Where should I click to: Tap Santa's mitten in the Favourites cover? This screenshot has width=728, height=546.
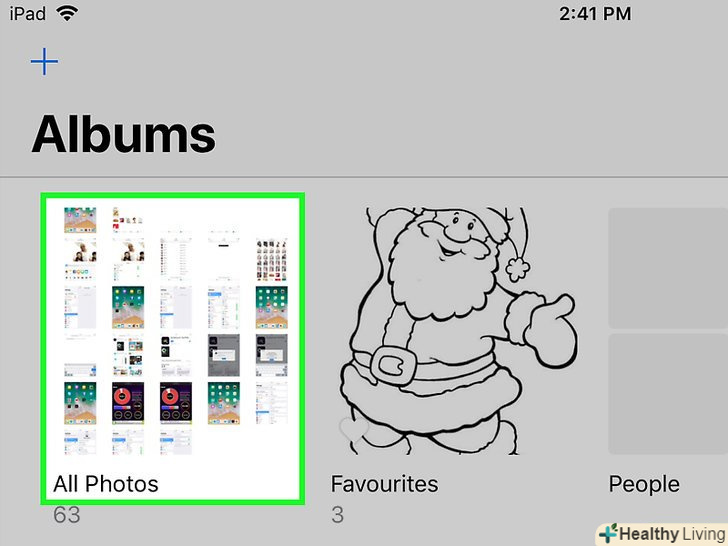[x=552, y=331]
